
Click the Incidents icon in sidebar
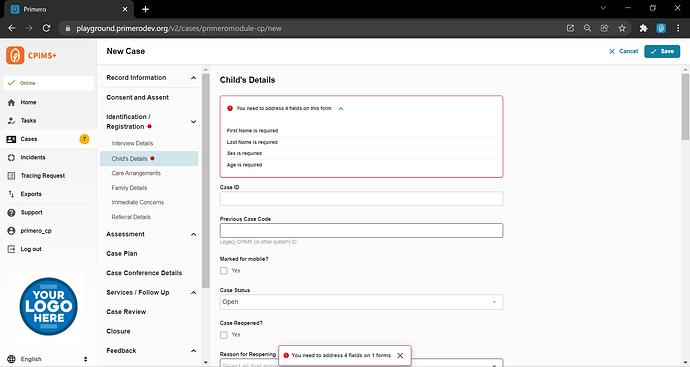click(x=11, y=158)
